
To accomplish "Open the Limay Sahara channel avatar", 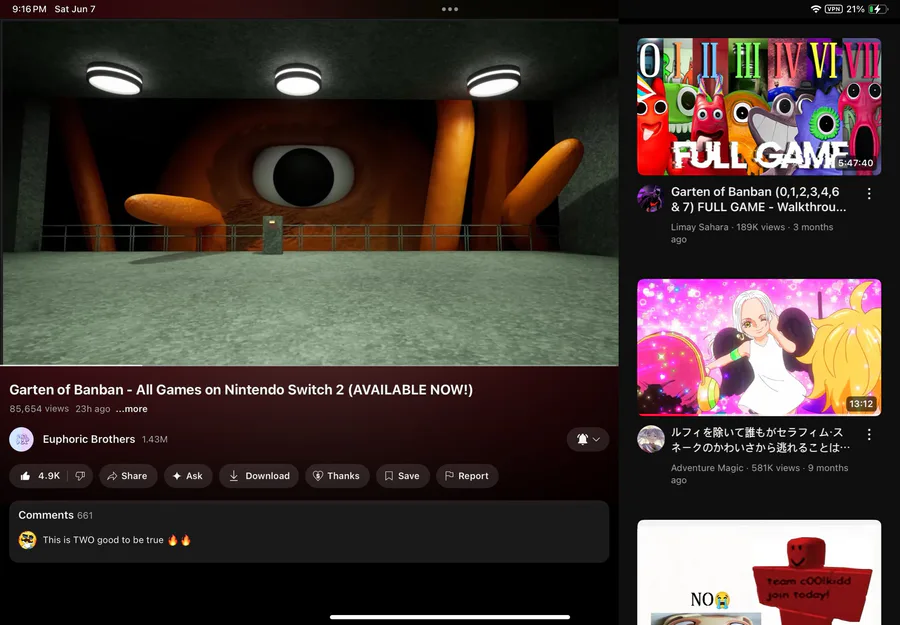I will pos(650,199).
